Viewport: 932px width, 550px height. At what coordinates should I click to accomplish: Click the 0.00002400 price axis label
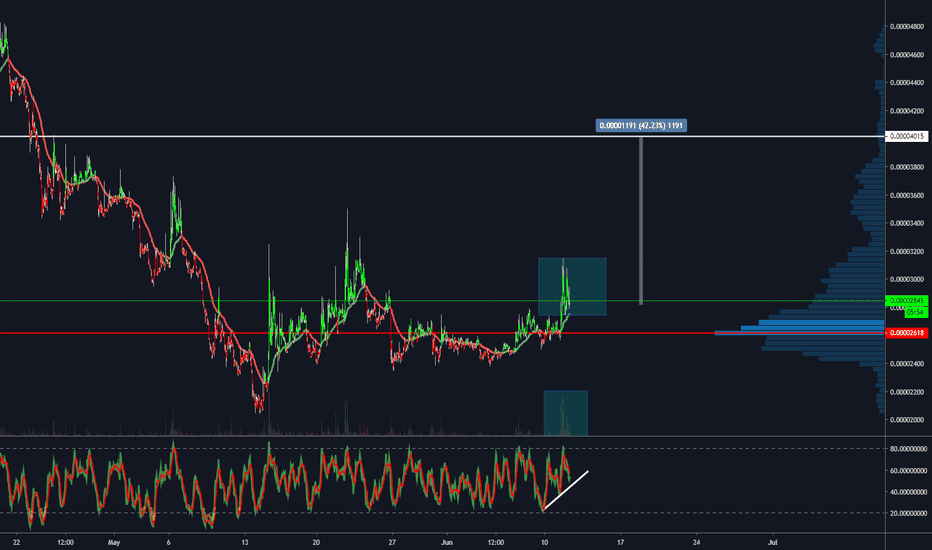(907, 363)
